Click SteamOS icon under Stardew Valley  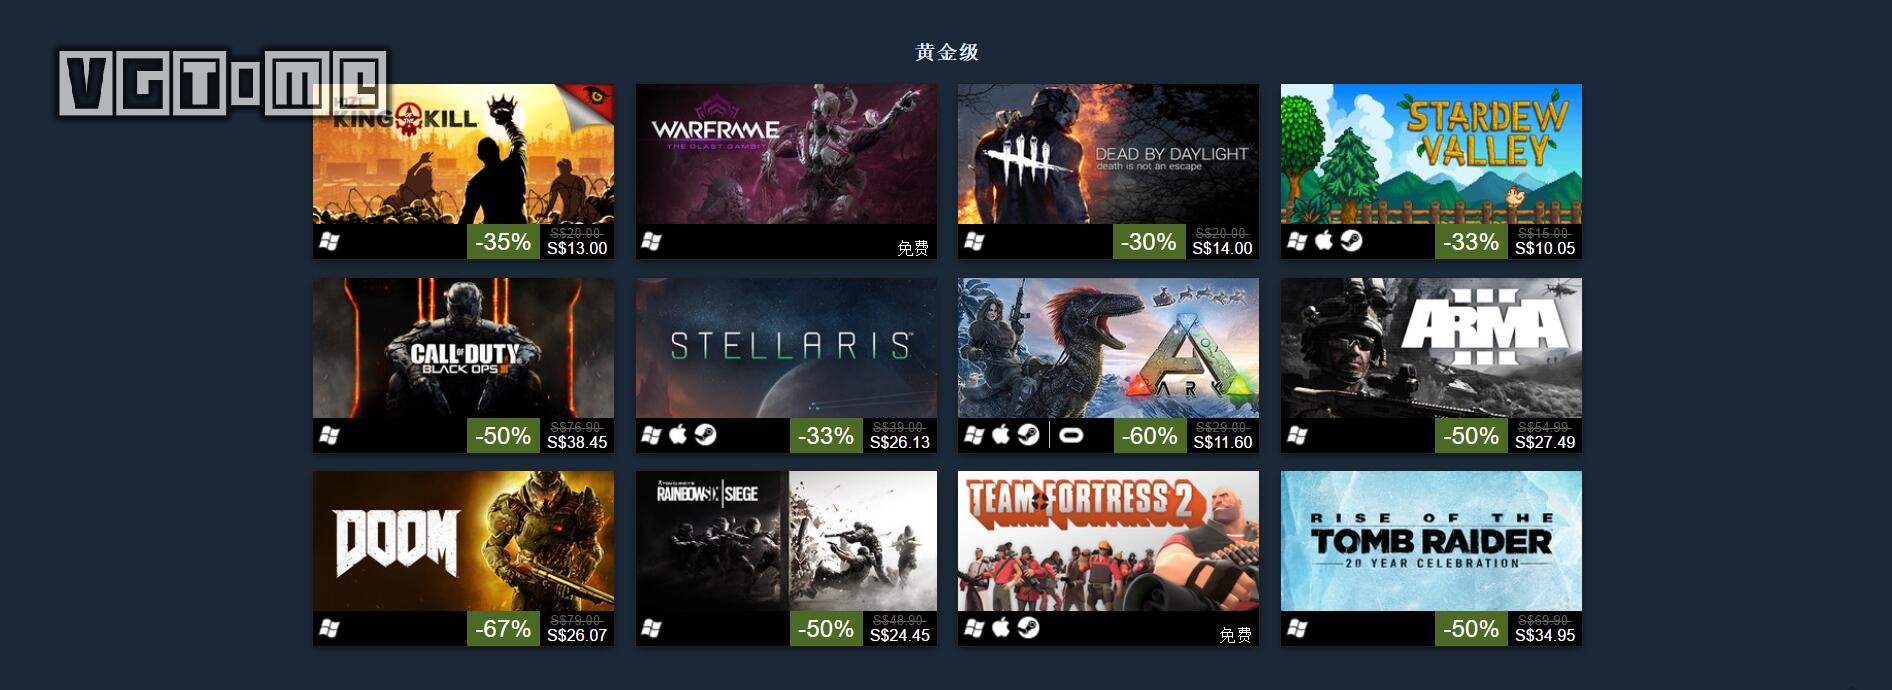[1351, 241]
